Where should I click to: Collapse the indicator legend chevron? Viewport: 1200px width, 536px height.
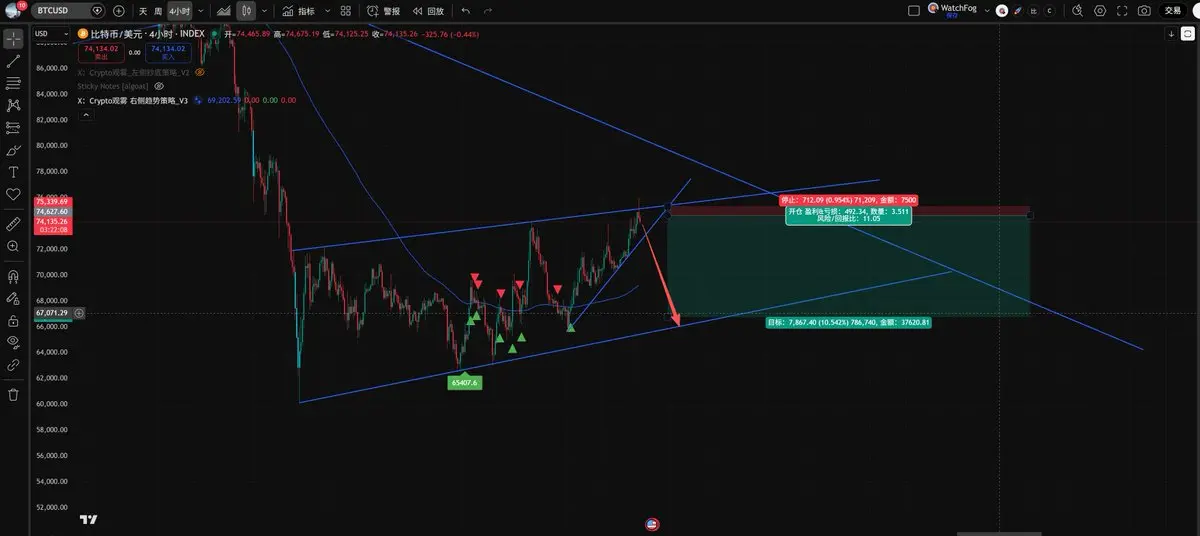84,115
